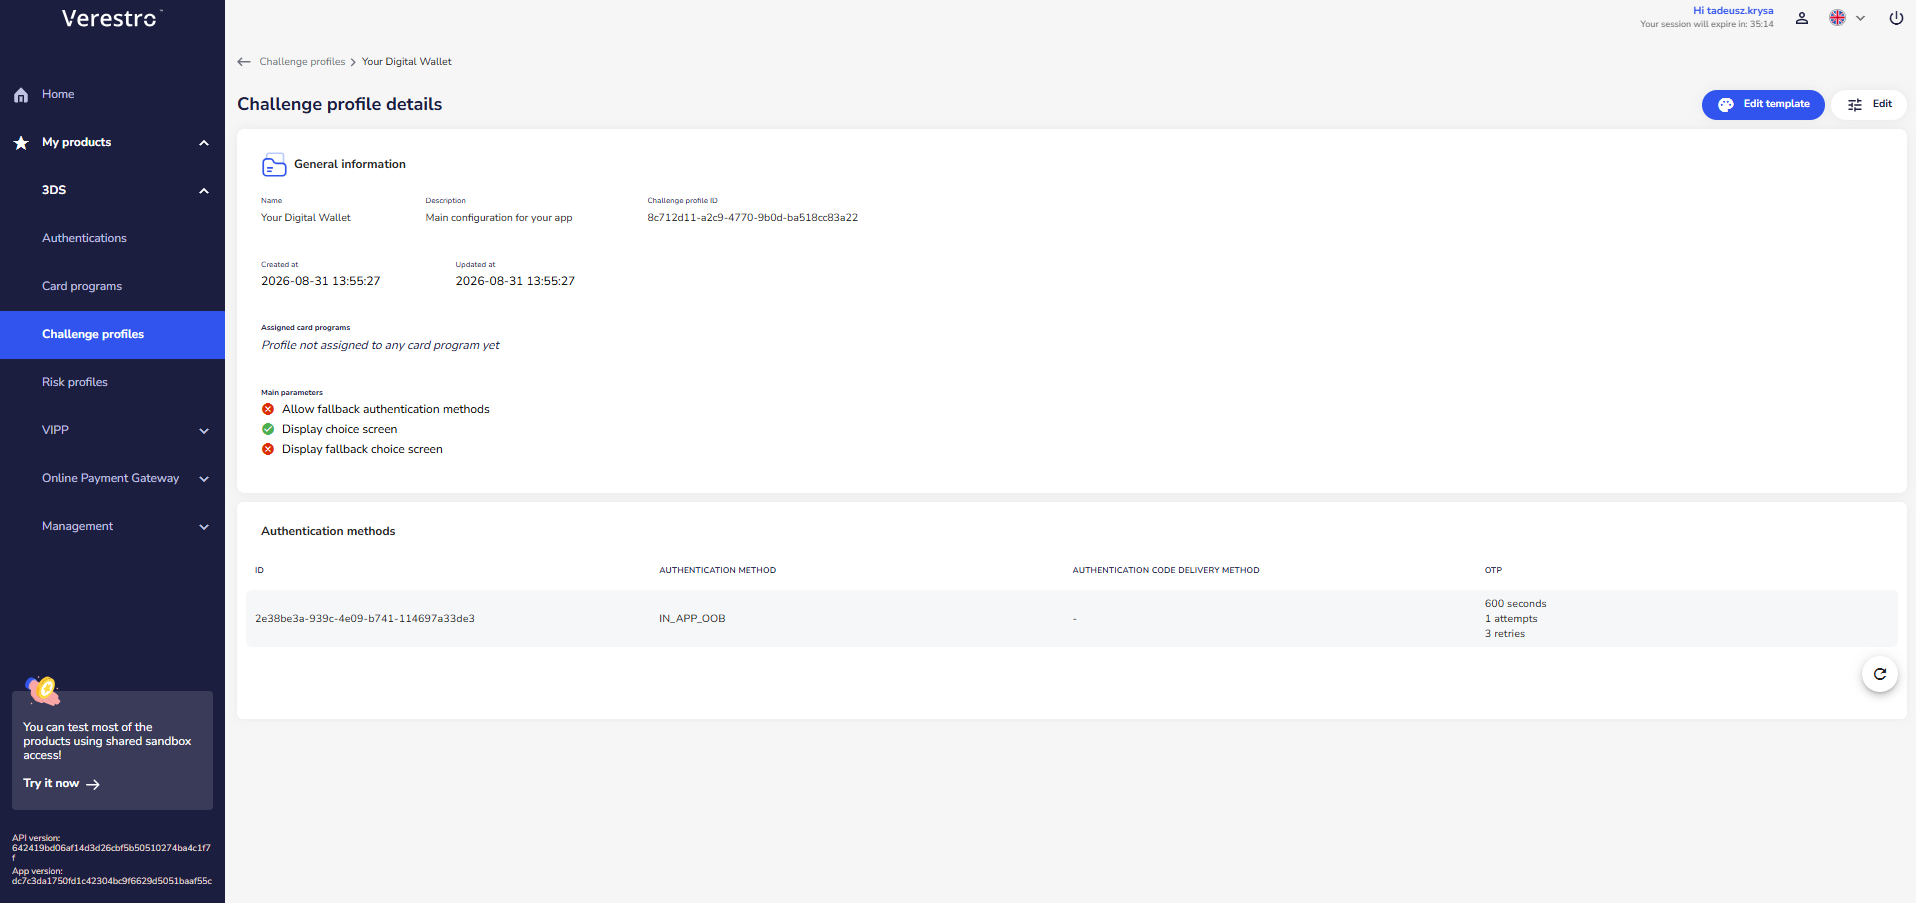Screen dimensions: 1916x903
Task: Click the '3 retries' OTP value
Action: [x=1505, y=634]
